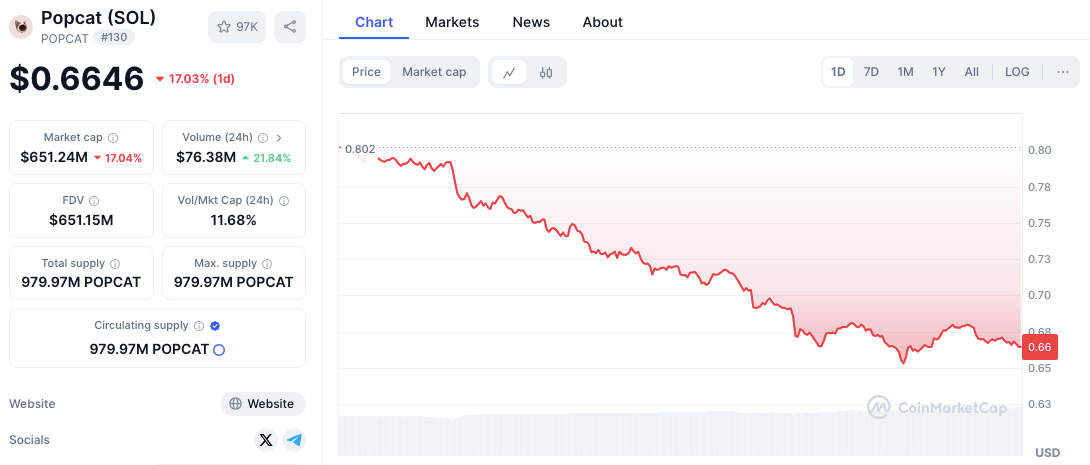Click the share icon button
The height and width of the screenshot is (465, 1090).
coord(289,27)
